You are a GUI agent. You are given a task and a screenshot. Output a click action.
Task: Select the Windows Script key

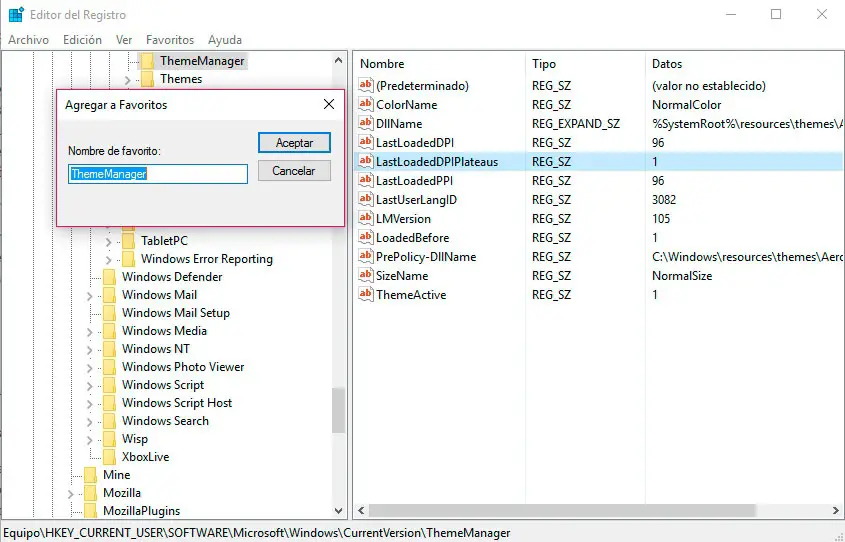pyautogui.click(x=163, y=385)
